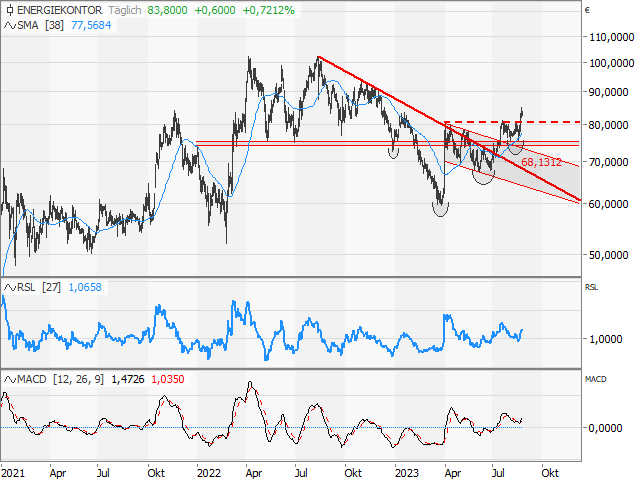Click the candlestick icon beside ENERGIEKONTOR
This screenshot has width=640, height=480.
tap(10, 10)
